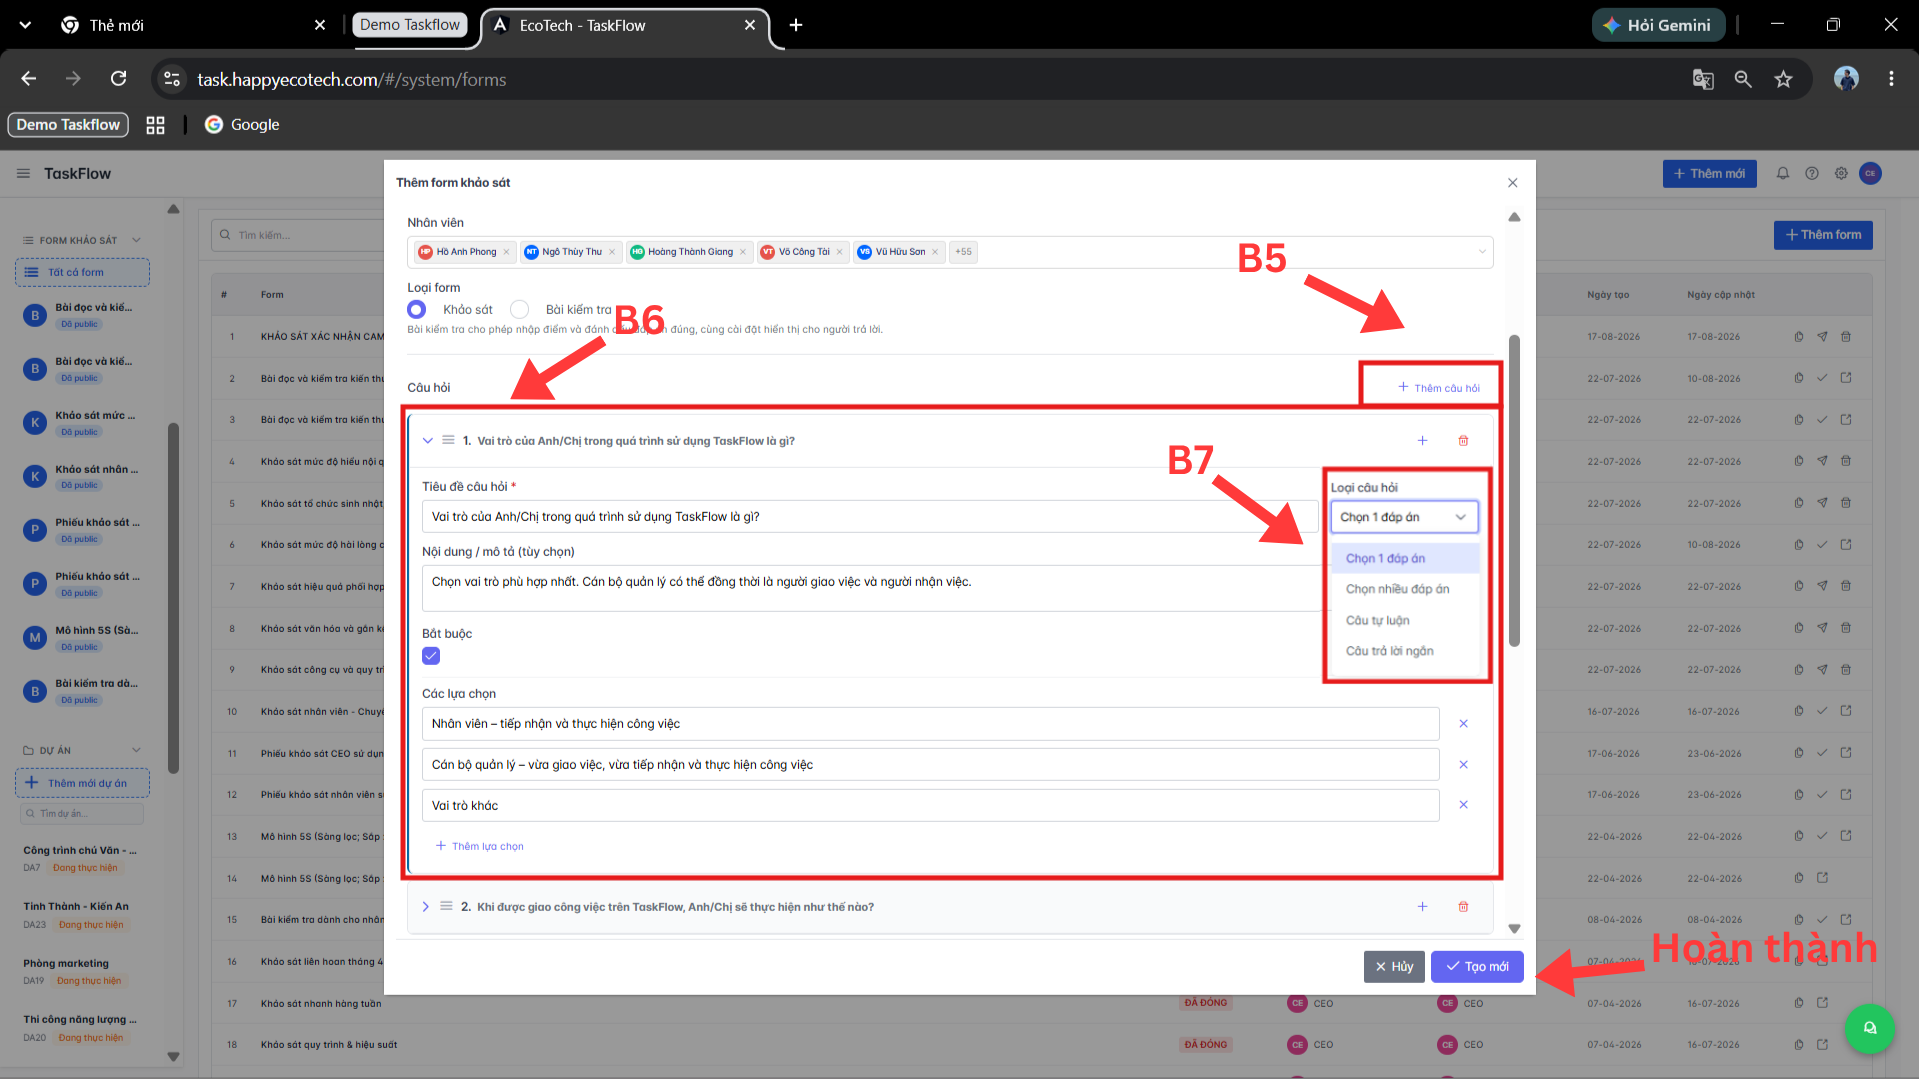The width and height of the screenshot is (1919, 1079).
Task: Click the Hủy button
Action: [1394, 967]
